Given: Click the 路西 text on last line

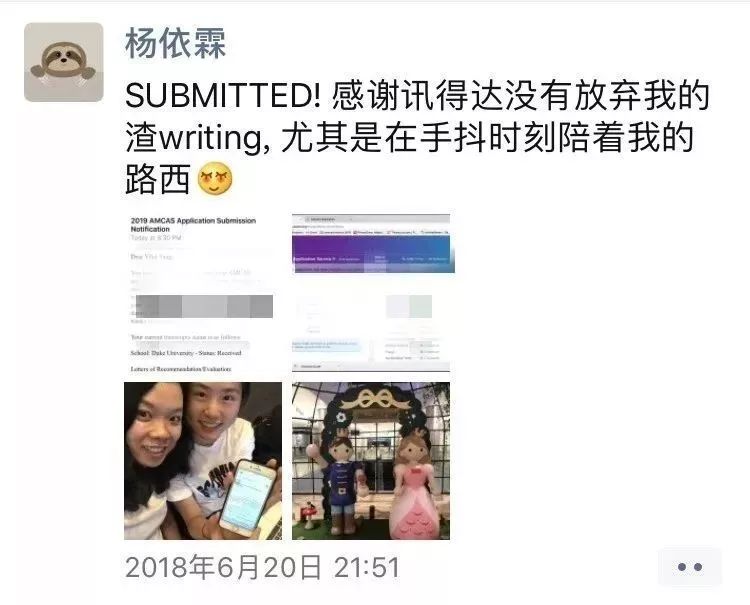Looking at the screenshot, I should (x=158, y=179).
